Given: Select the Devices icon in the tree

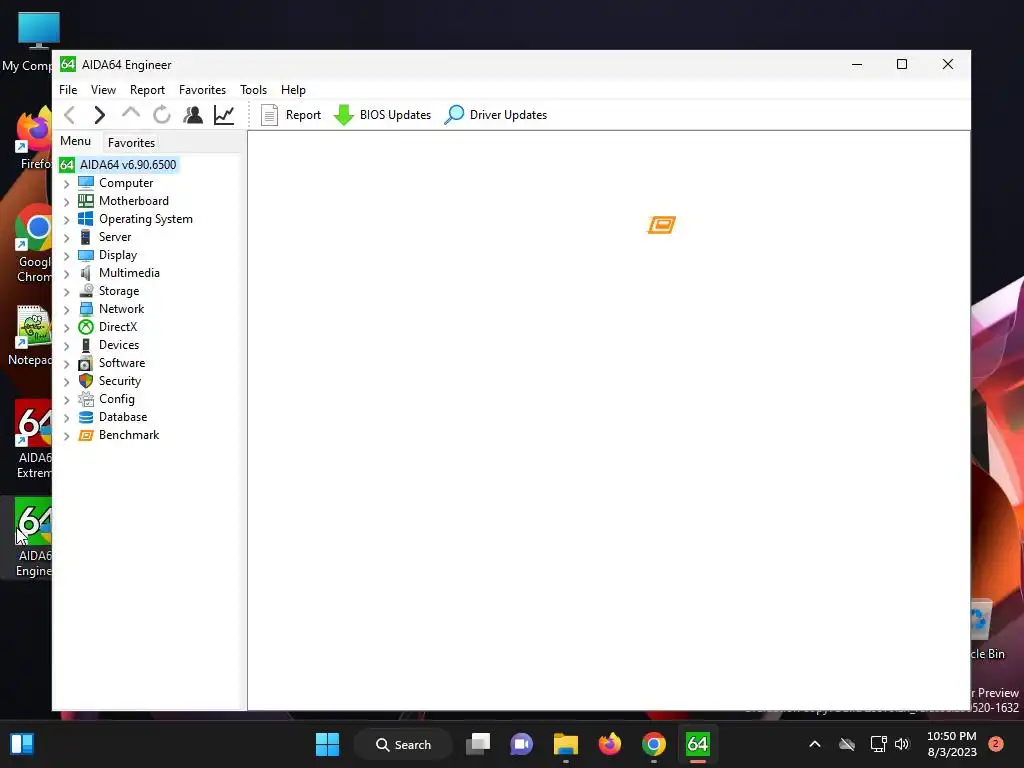Looking at the screenshot, I should 86,345.
